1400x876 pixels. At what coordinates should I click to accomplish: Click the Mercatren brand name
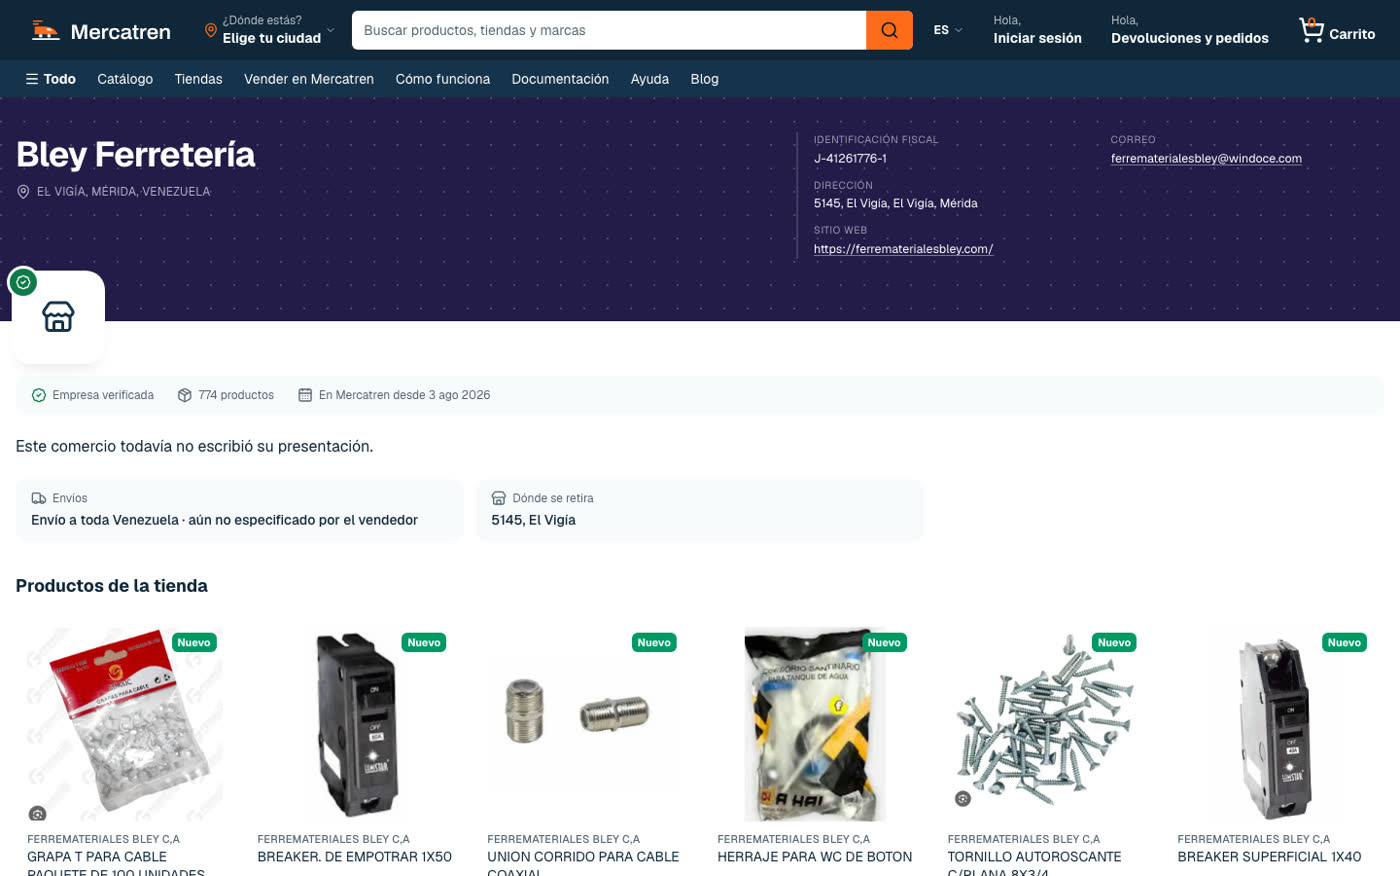(x=121, y=32)
